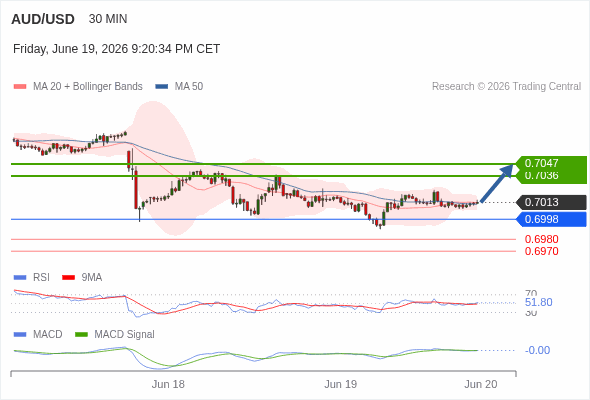Click the MACD legend label
The width and height of the screenshot is (590, 400).
point(48,335)
